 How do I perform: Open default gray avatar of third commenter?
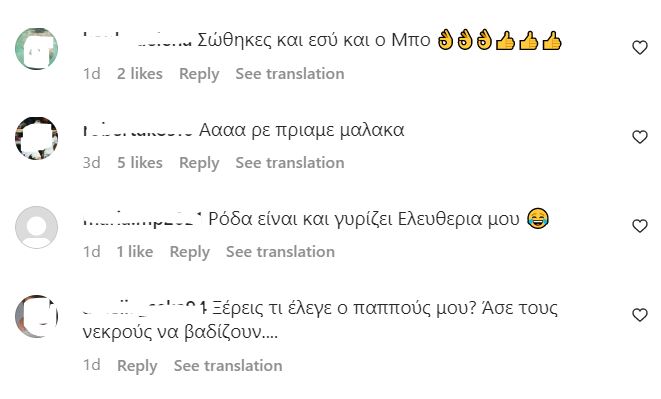point(36,227)
